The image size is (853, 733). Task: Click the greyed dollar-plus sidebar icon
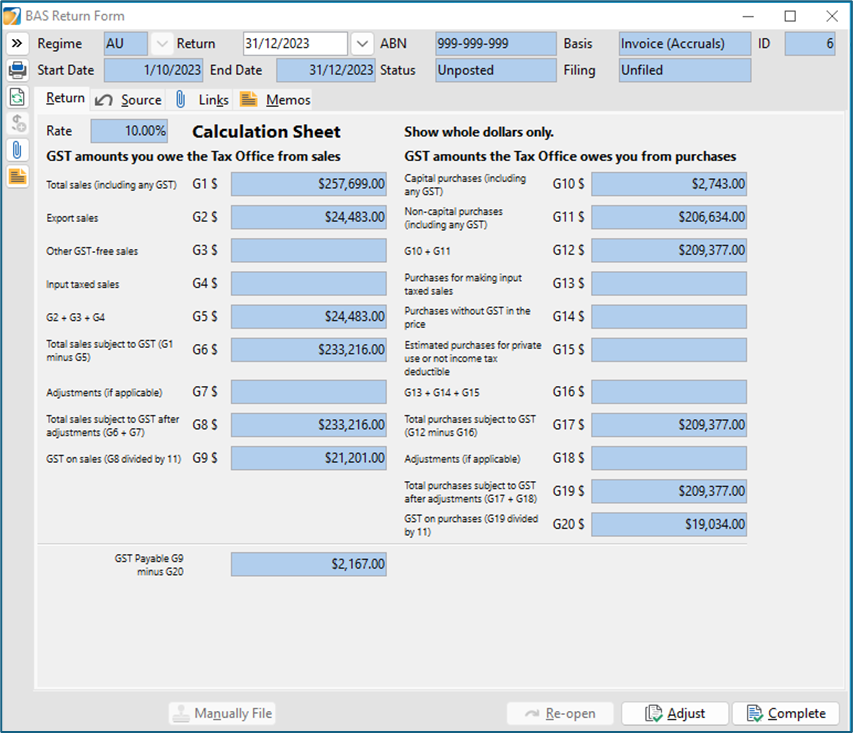coord(17,124)
